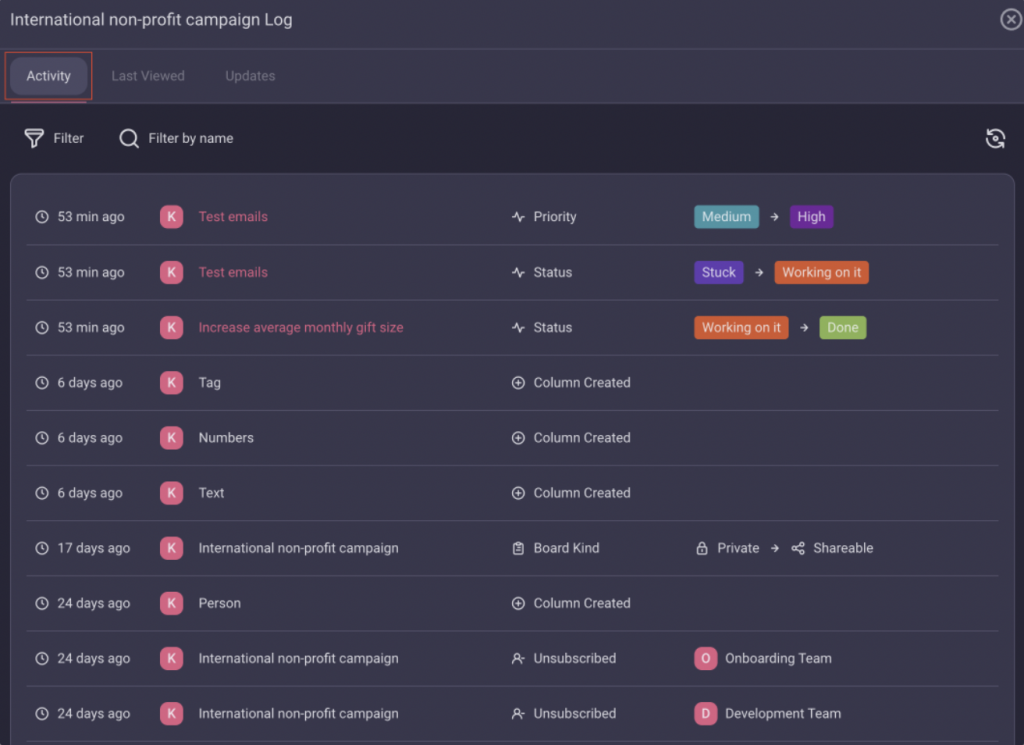Click the Medium priority label
The image size is (1024, 745).
coord(726,217)
